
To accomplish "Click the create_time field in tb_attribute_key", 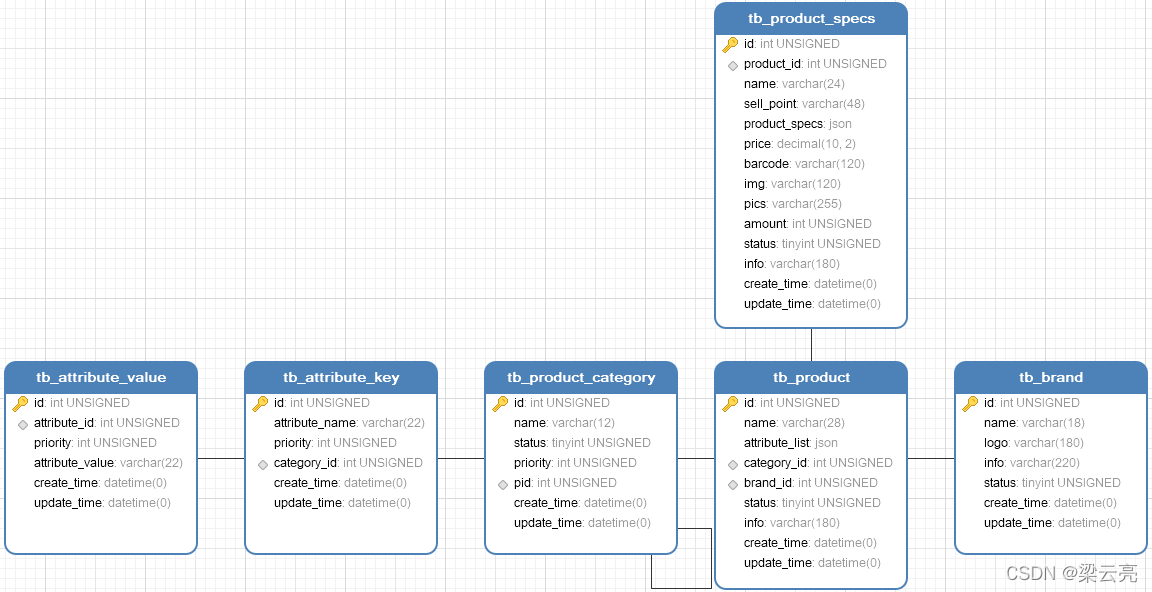I will pos(340,483).
